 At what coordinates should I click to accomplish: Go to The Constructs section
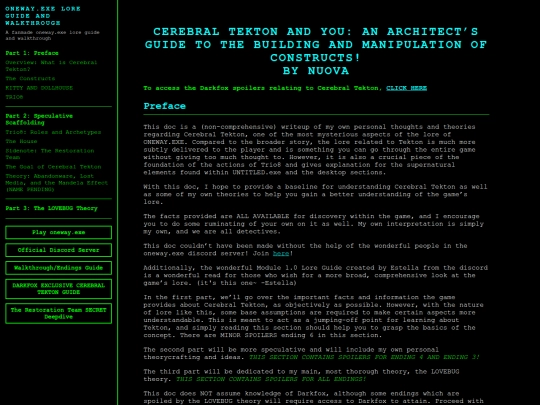click(30, 79)
